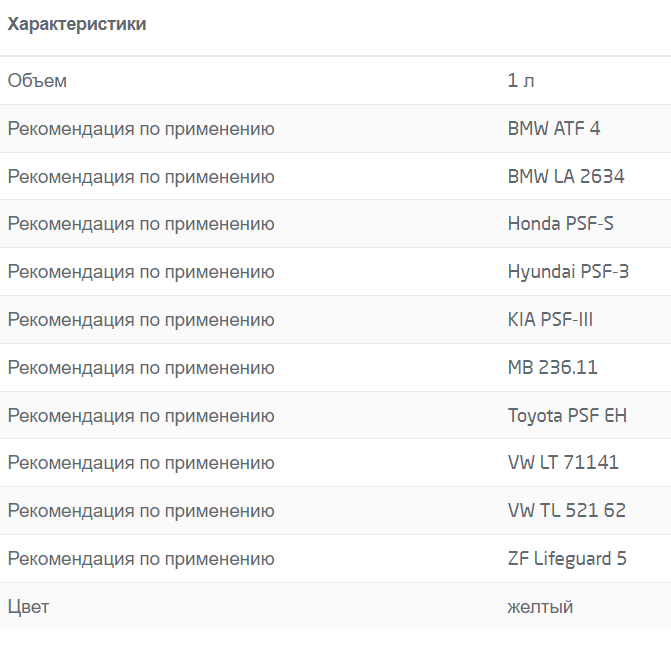Image resolution: width=671 pixels, height=648 pixels.
Task: Click the Hyundai PSF-3 value
Action: tap(568, 272)
